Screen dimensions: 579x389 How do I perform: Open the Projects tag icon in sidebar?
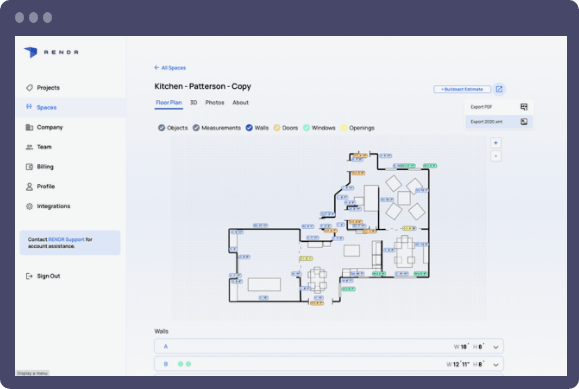(x=29, y=88)
